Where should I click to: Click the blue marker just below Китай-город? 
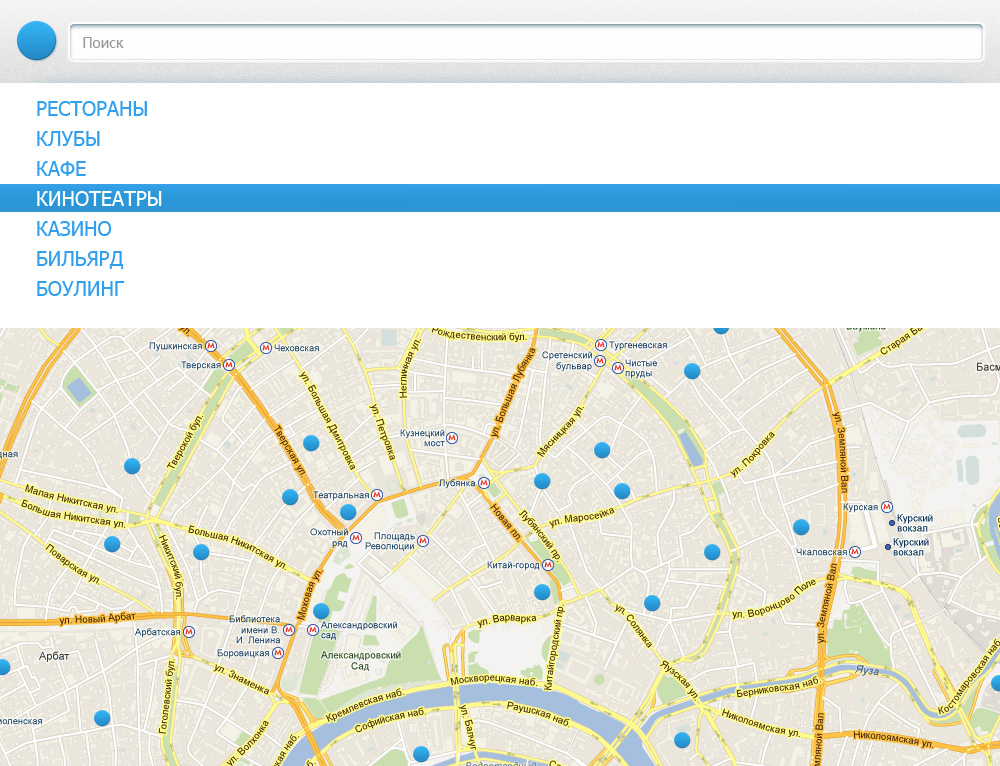[542, 592]
